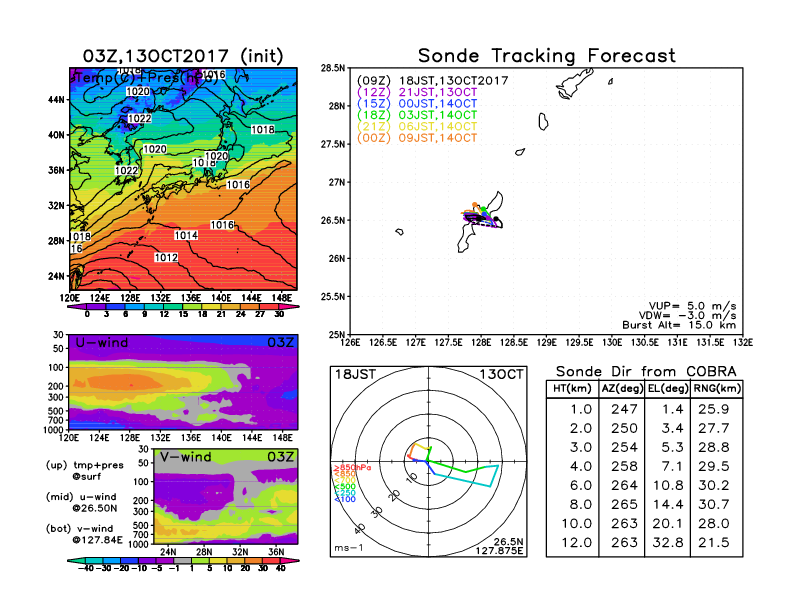Click elevation value '32.8' in the table

[x=668, y=543]
